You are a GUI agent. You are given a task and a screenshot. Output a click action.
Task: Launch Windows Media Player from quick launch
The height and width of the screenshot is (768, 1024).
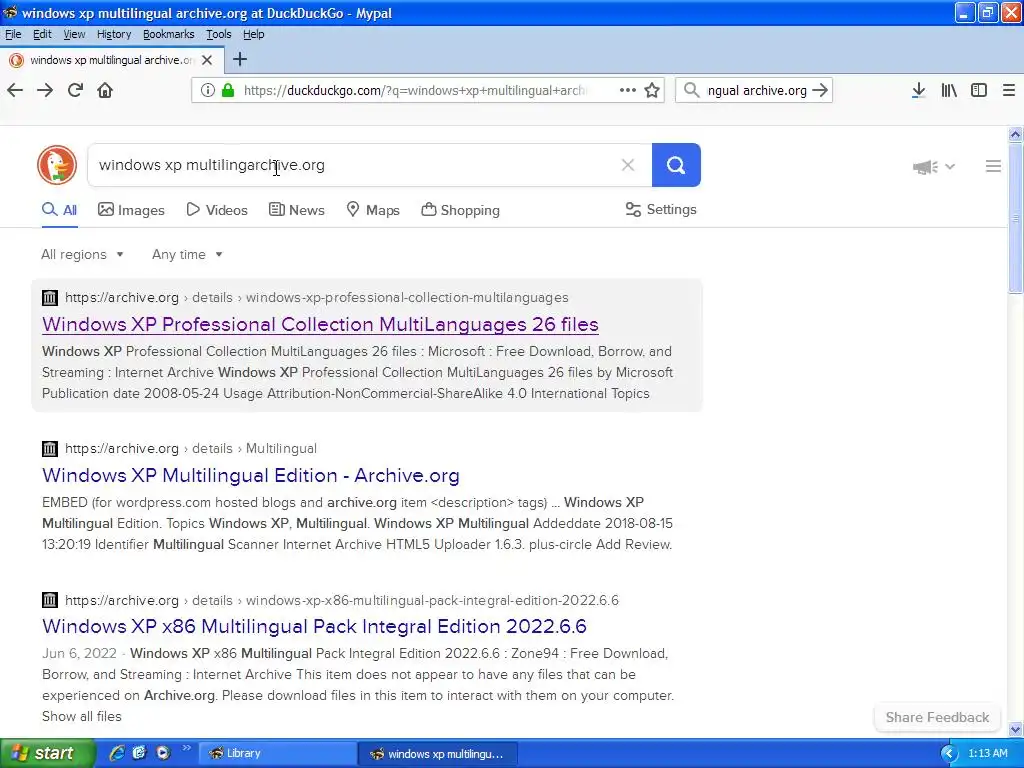[163, 753]
